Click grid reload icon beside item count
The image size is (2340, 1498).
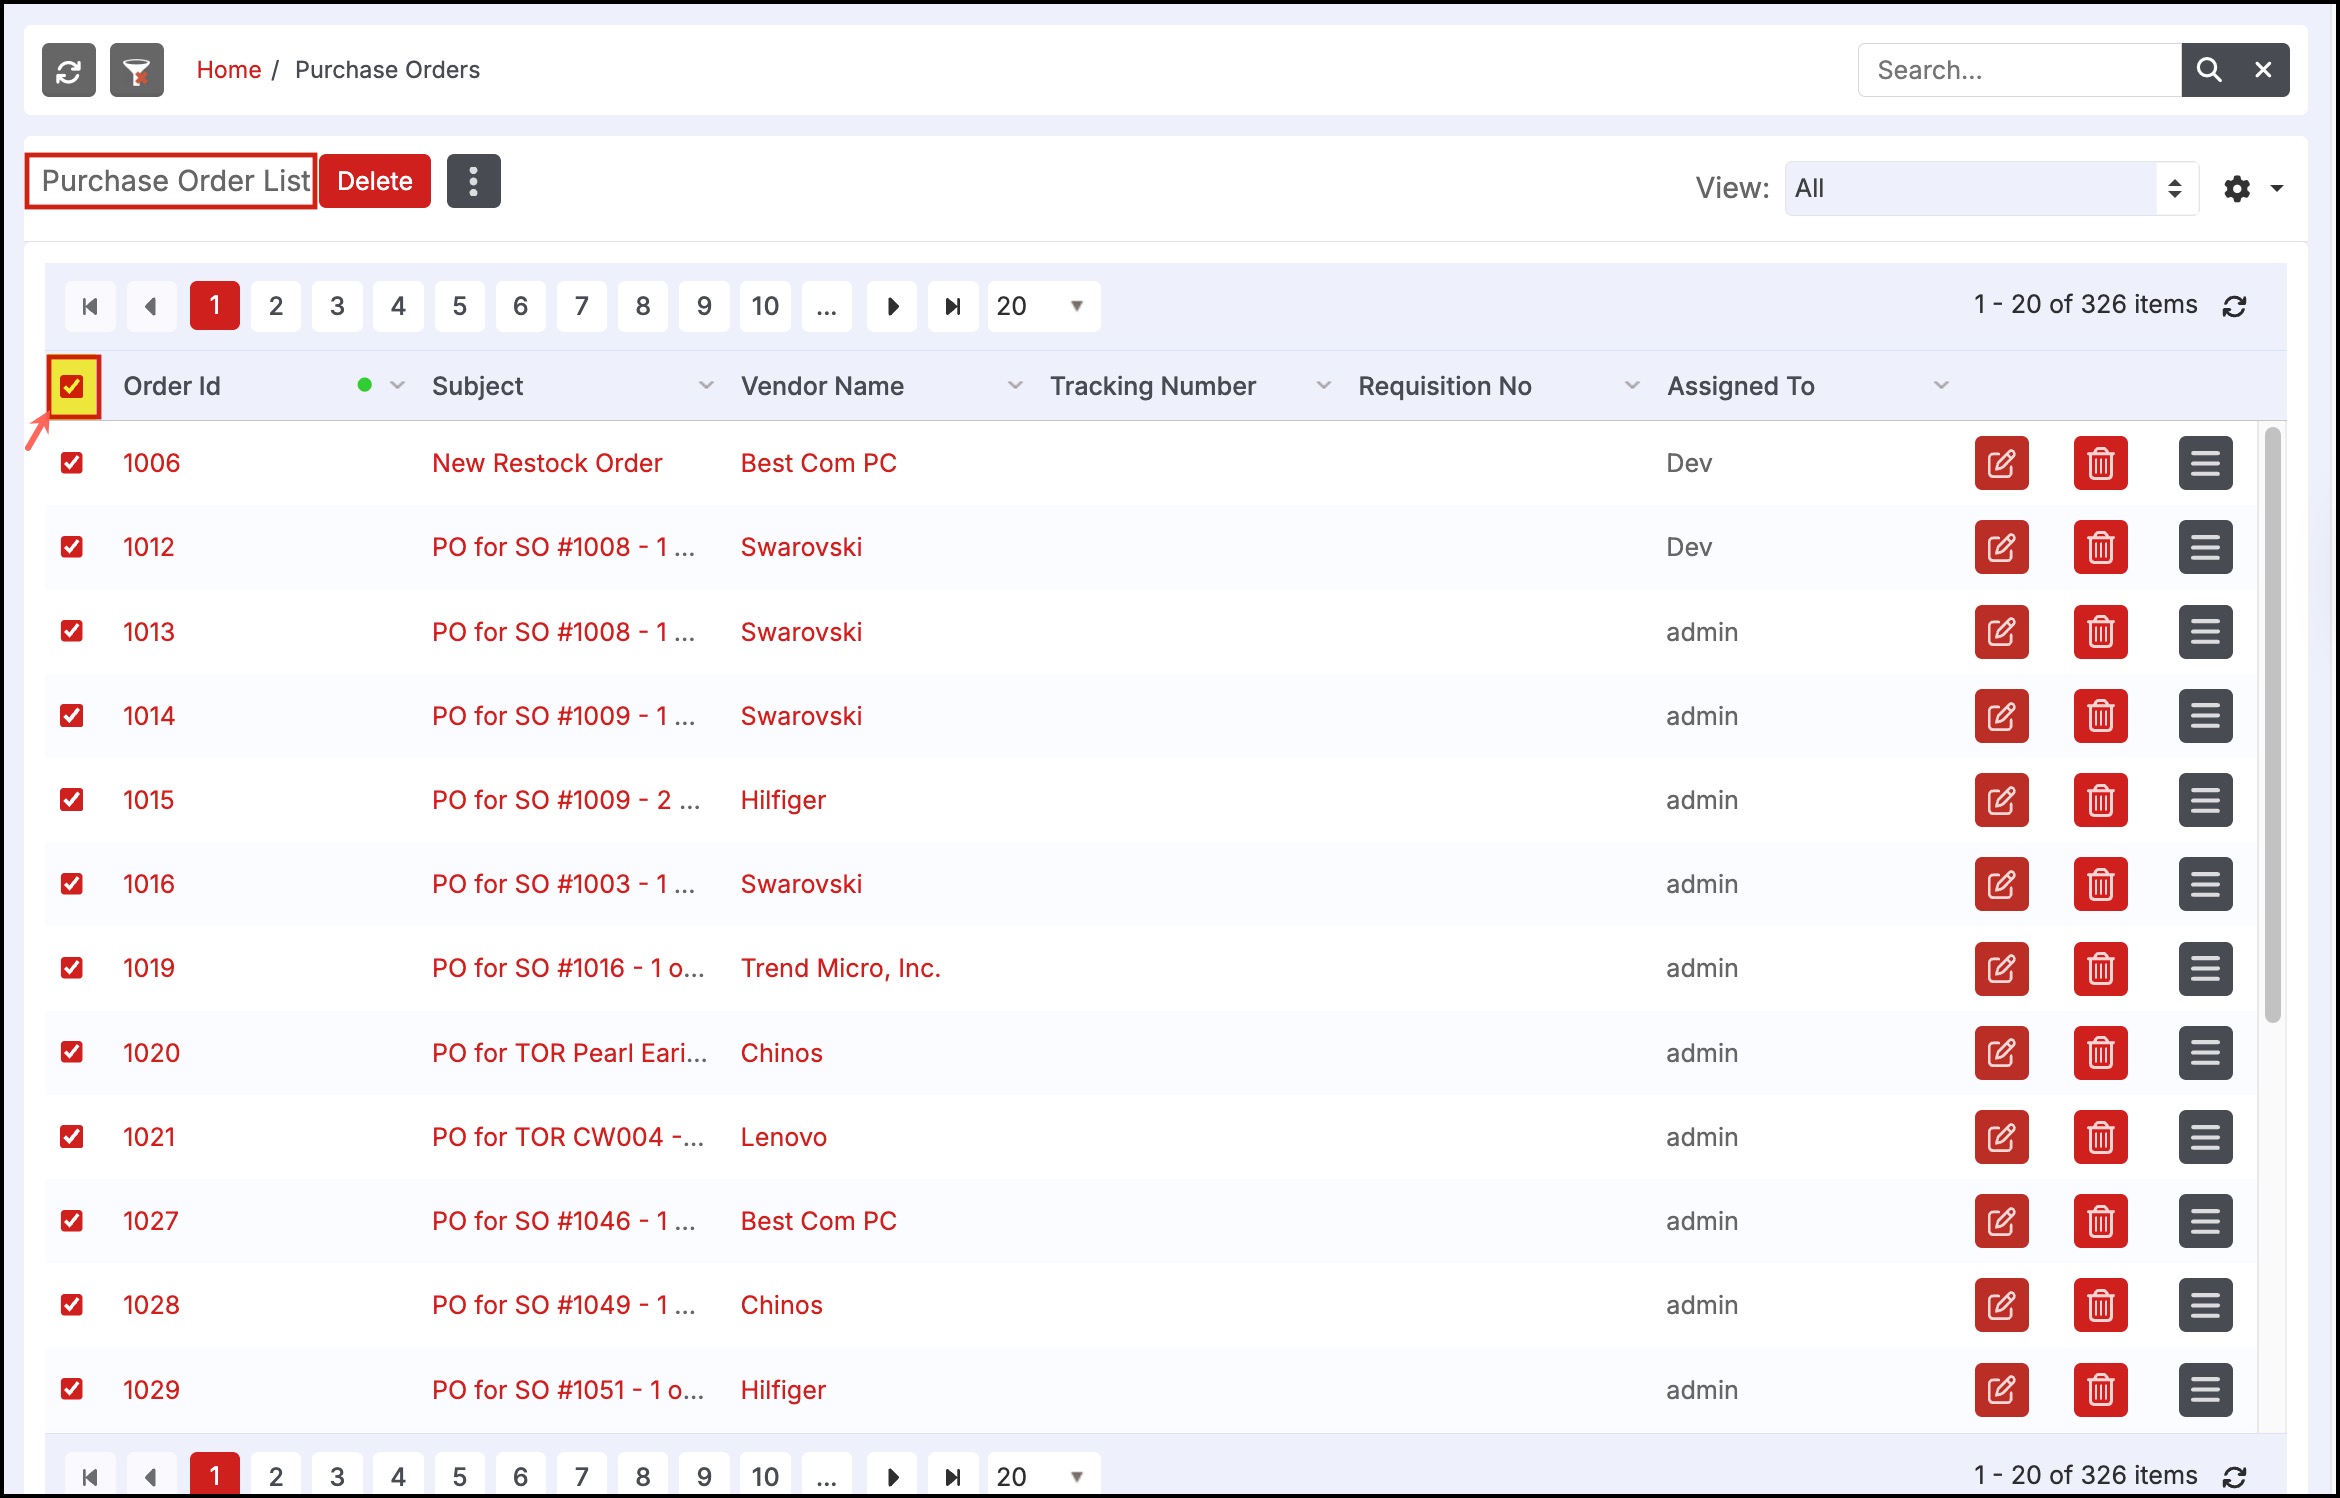(x=2235, y=306)
